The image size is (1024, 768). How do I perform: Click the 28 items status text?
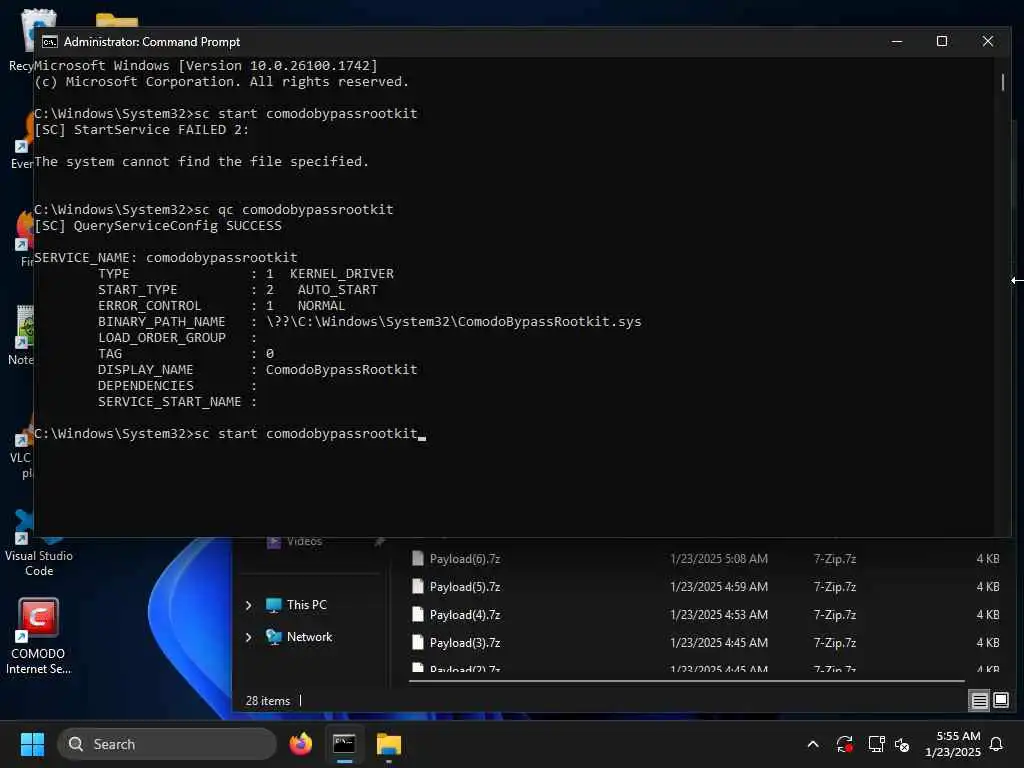pyautogui.click(x=268, y=701)
